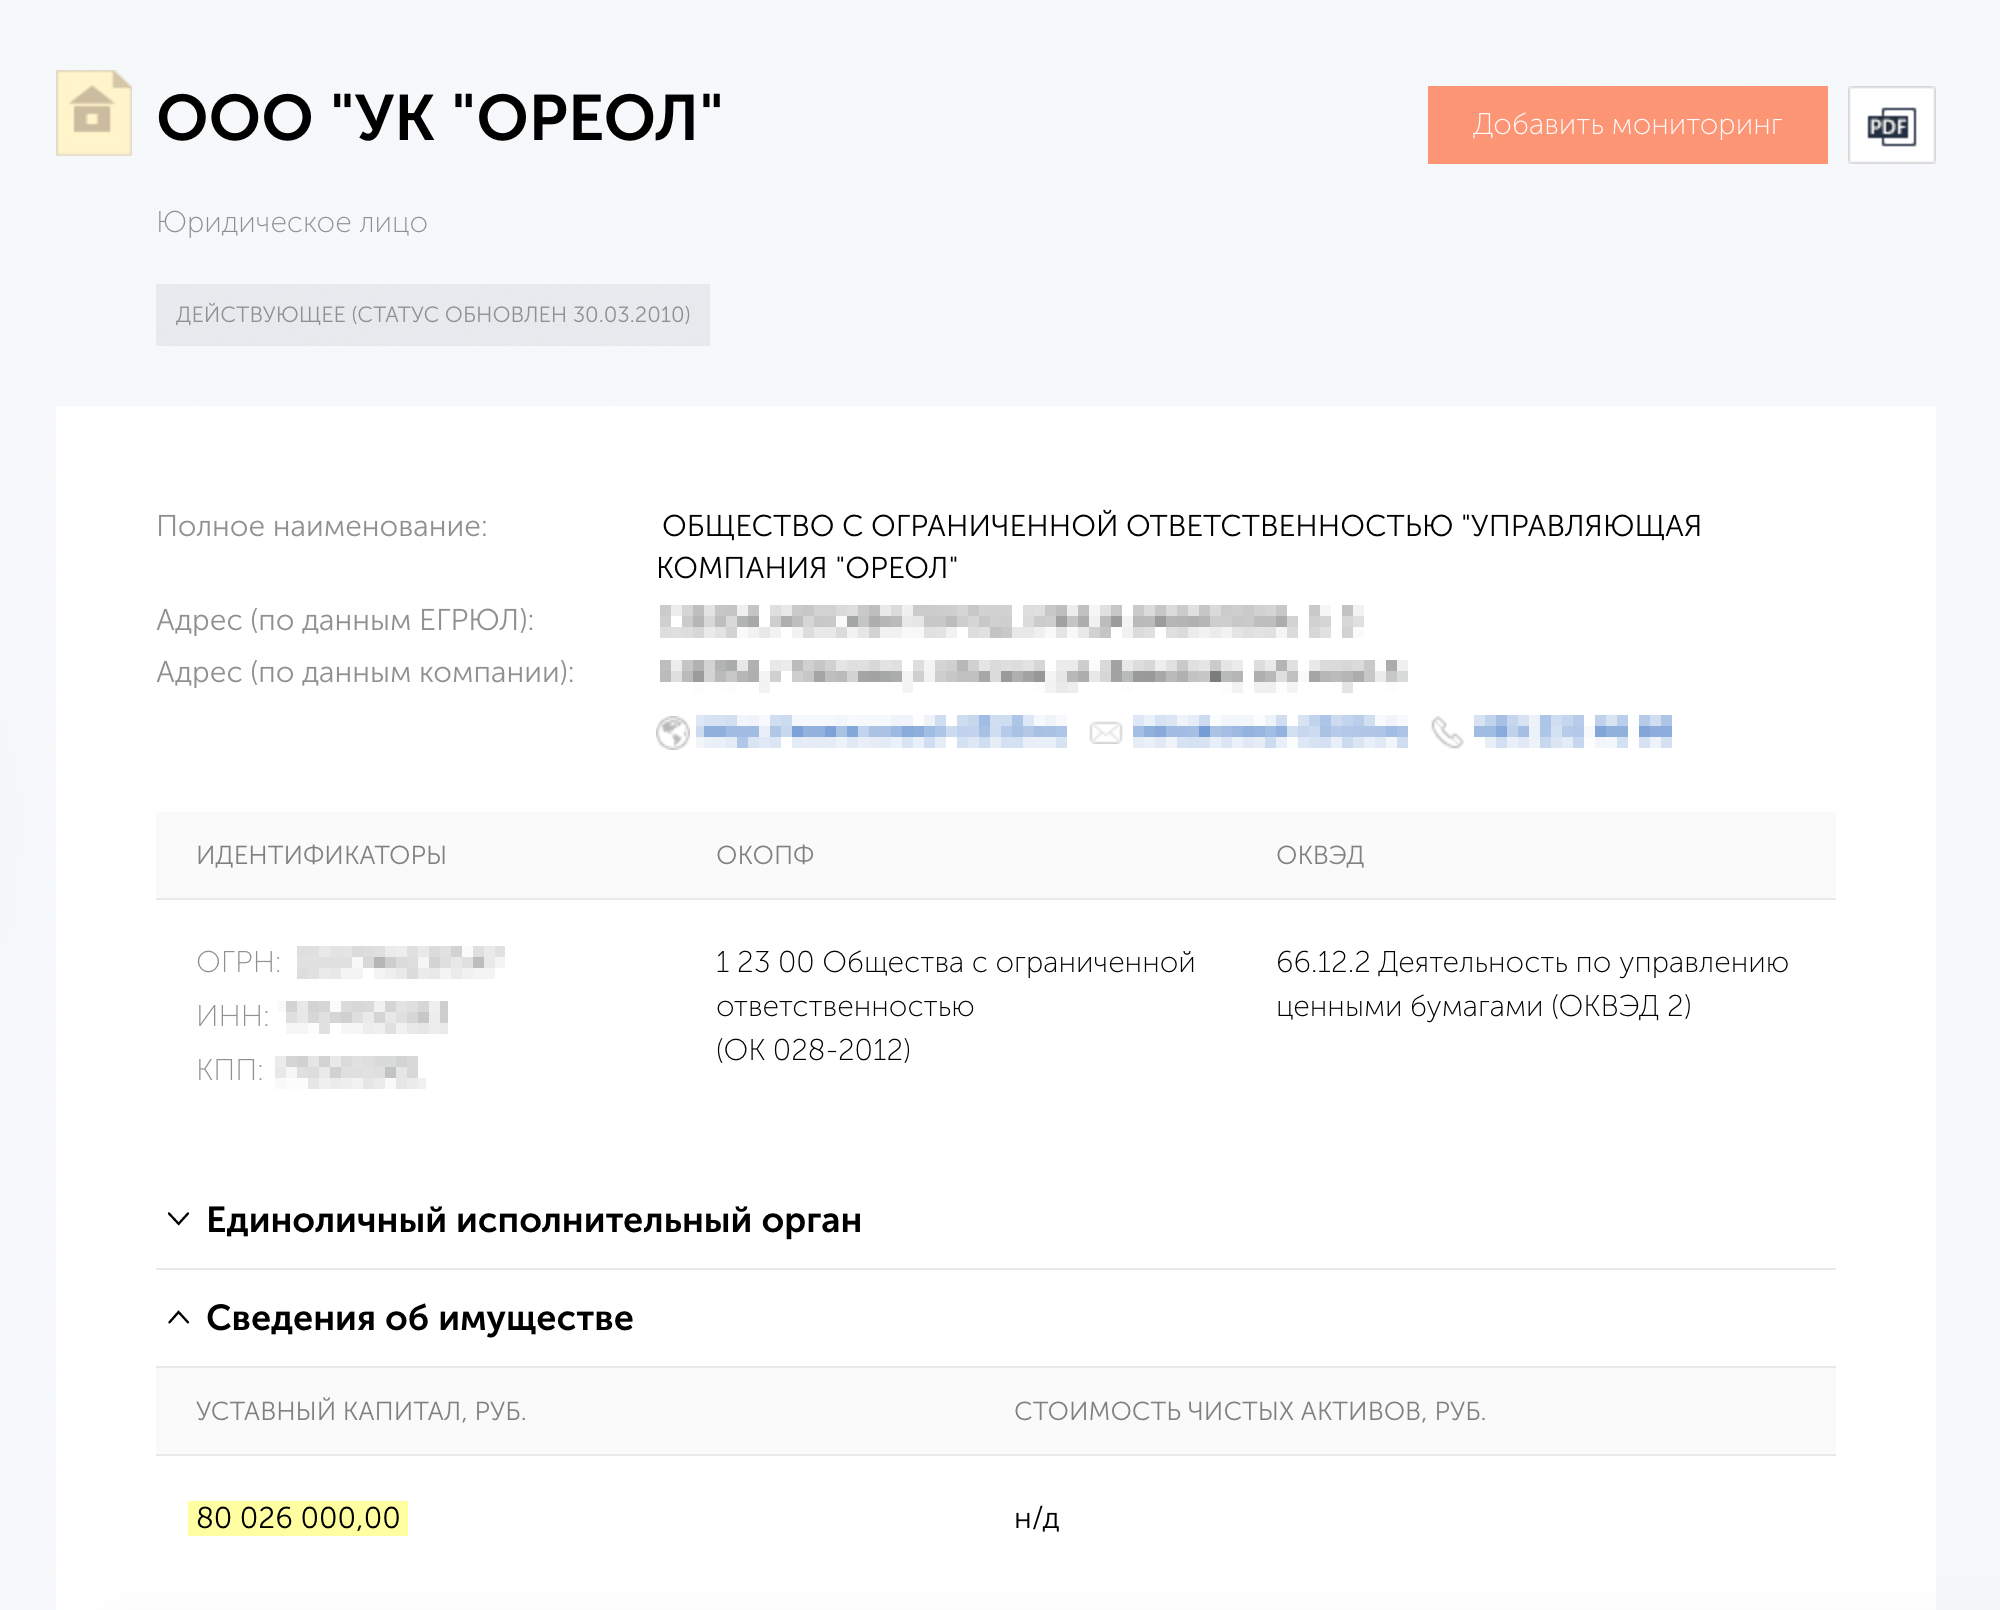2000x1610 pixels.
Task: Click СТОИМОСТЬ ЧИСТЫХ АКТИВОВ, РУБ. header
Action: [x=1250, y=1411]
